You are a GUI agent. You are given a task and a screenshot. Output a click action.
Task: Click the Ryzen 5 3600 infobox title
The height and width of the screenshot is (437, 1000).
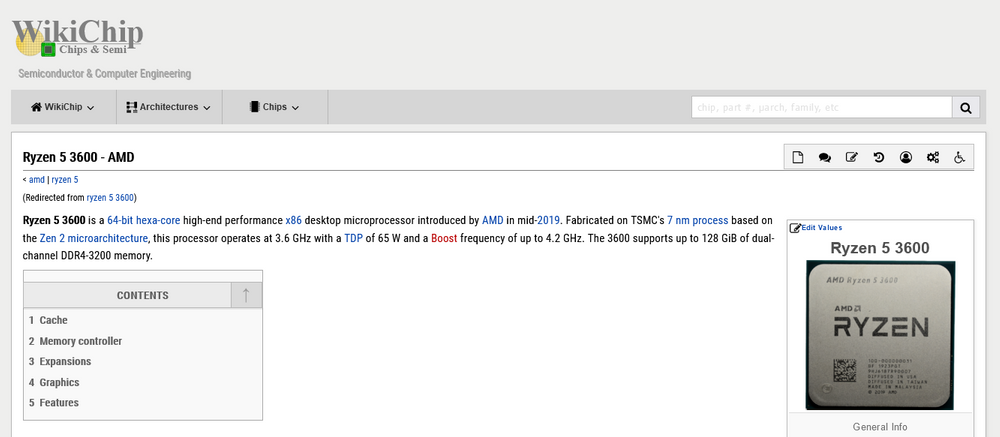click(x=880, y=248)
